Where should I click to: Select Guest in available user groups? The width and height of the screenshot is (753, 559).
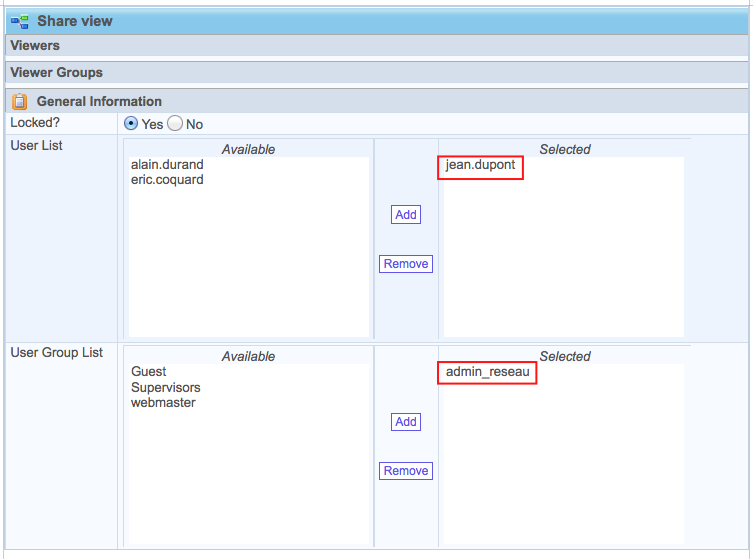149,372
